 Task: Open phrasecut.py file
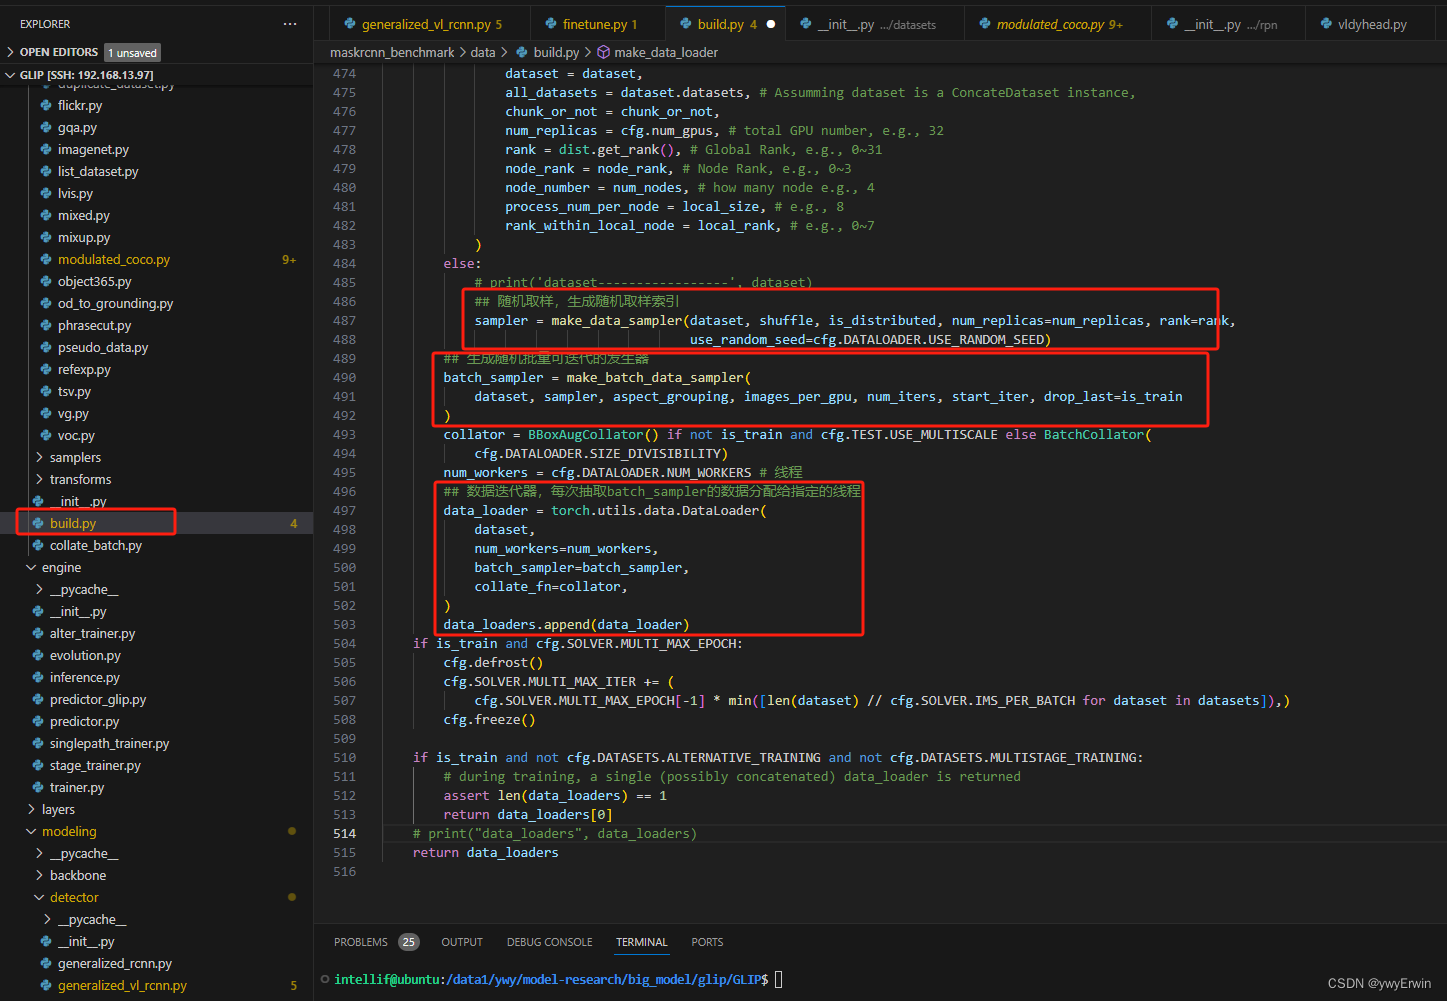156,325
